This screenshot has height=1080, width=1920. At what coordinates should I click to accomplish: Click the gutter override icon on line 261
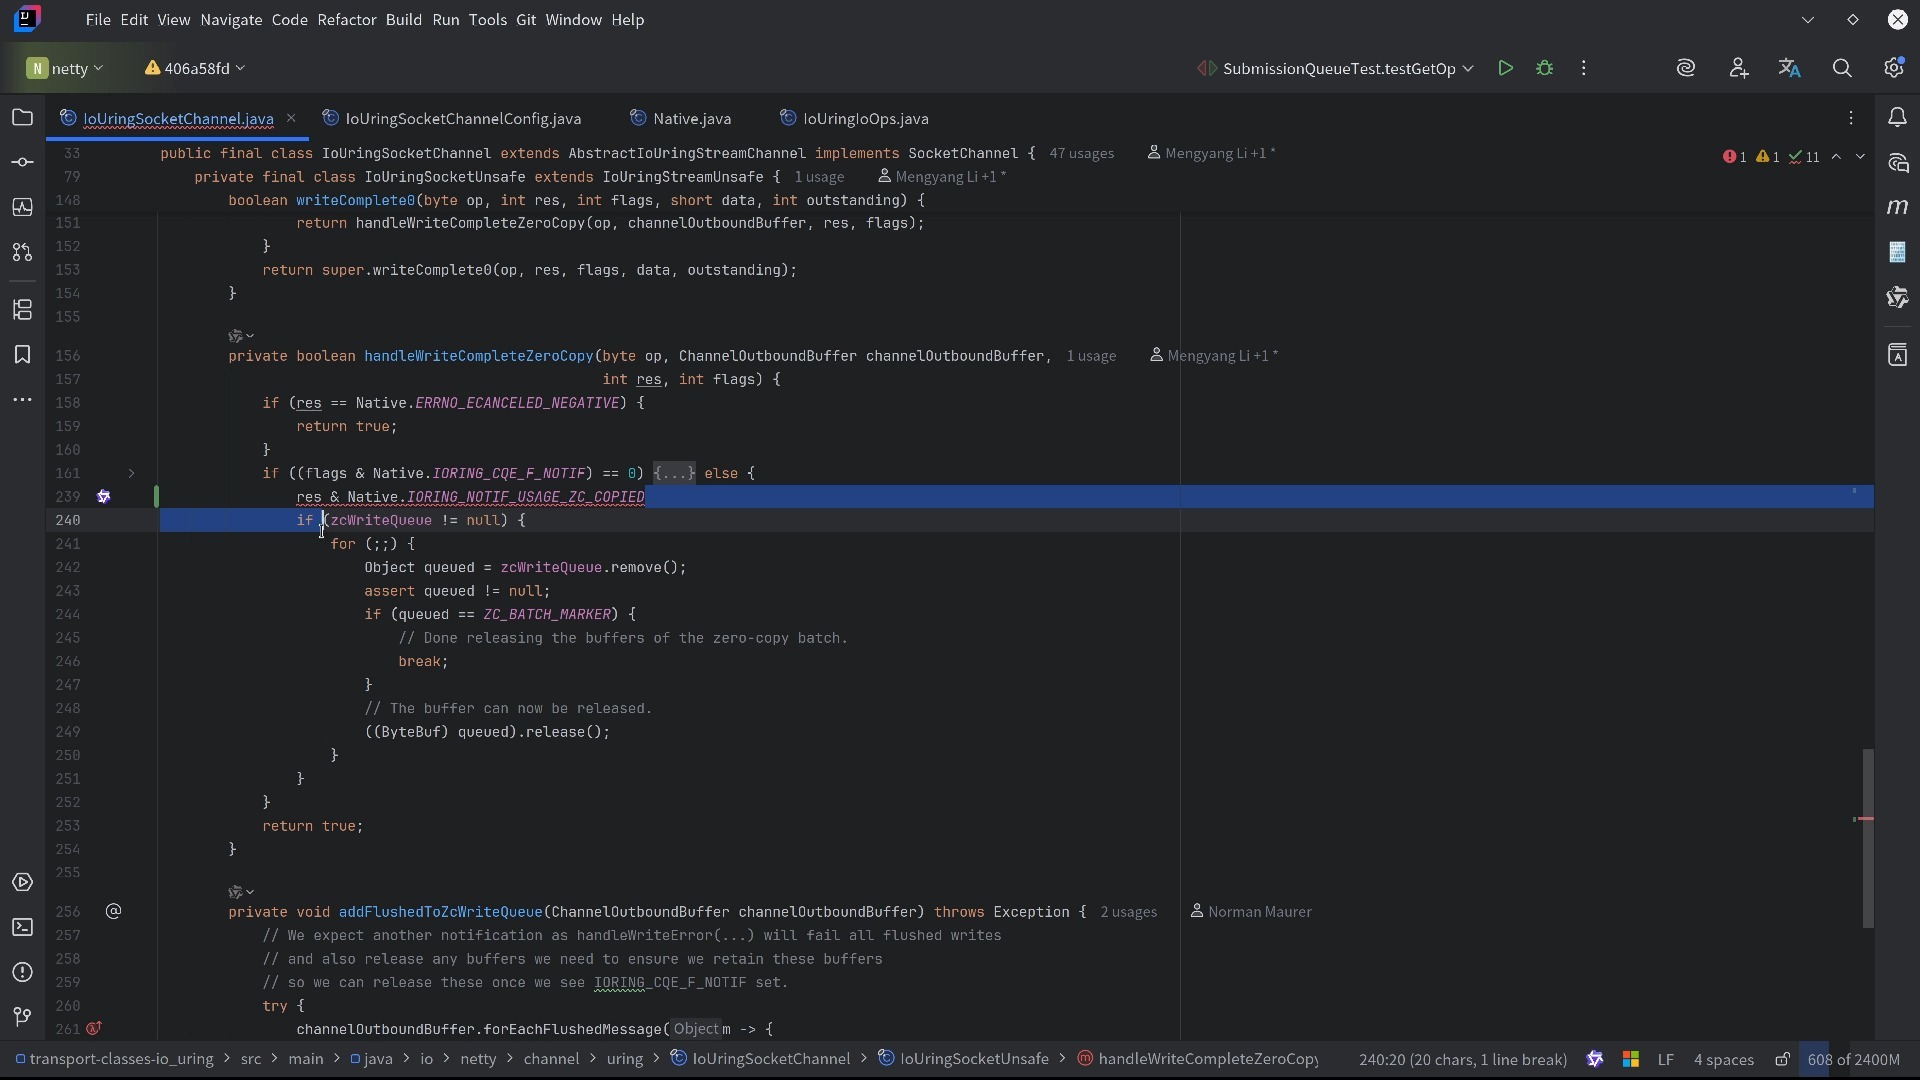pyautogui.click(x=94, y=1029)
